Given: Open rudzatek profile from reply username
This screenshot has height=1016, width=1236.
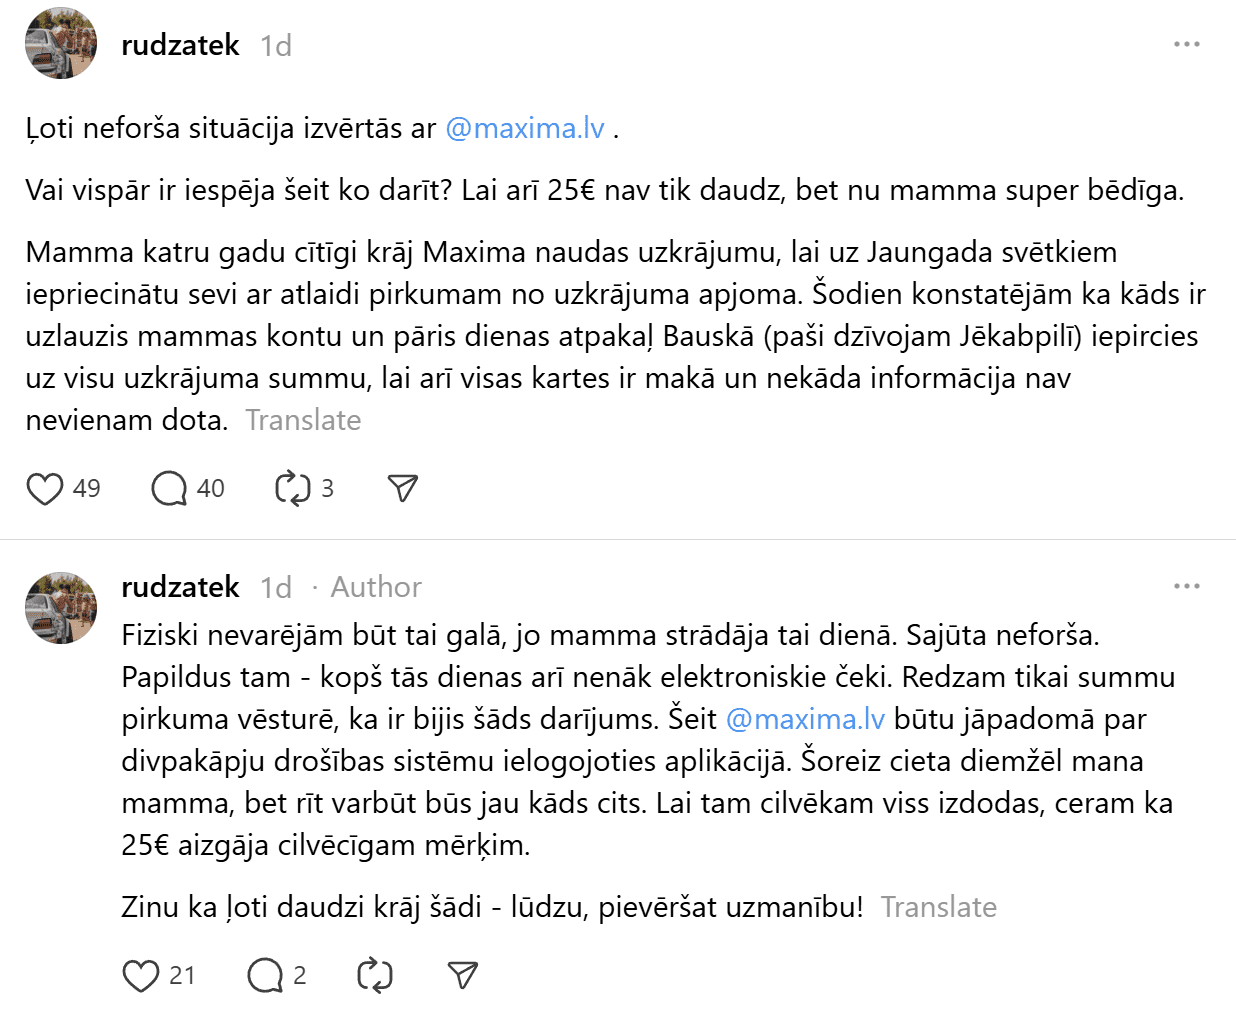Looking at the screenshot, I should pos(180,587).
